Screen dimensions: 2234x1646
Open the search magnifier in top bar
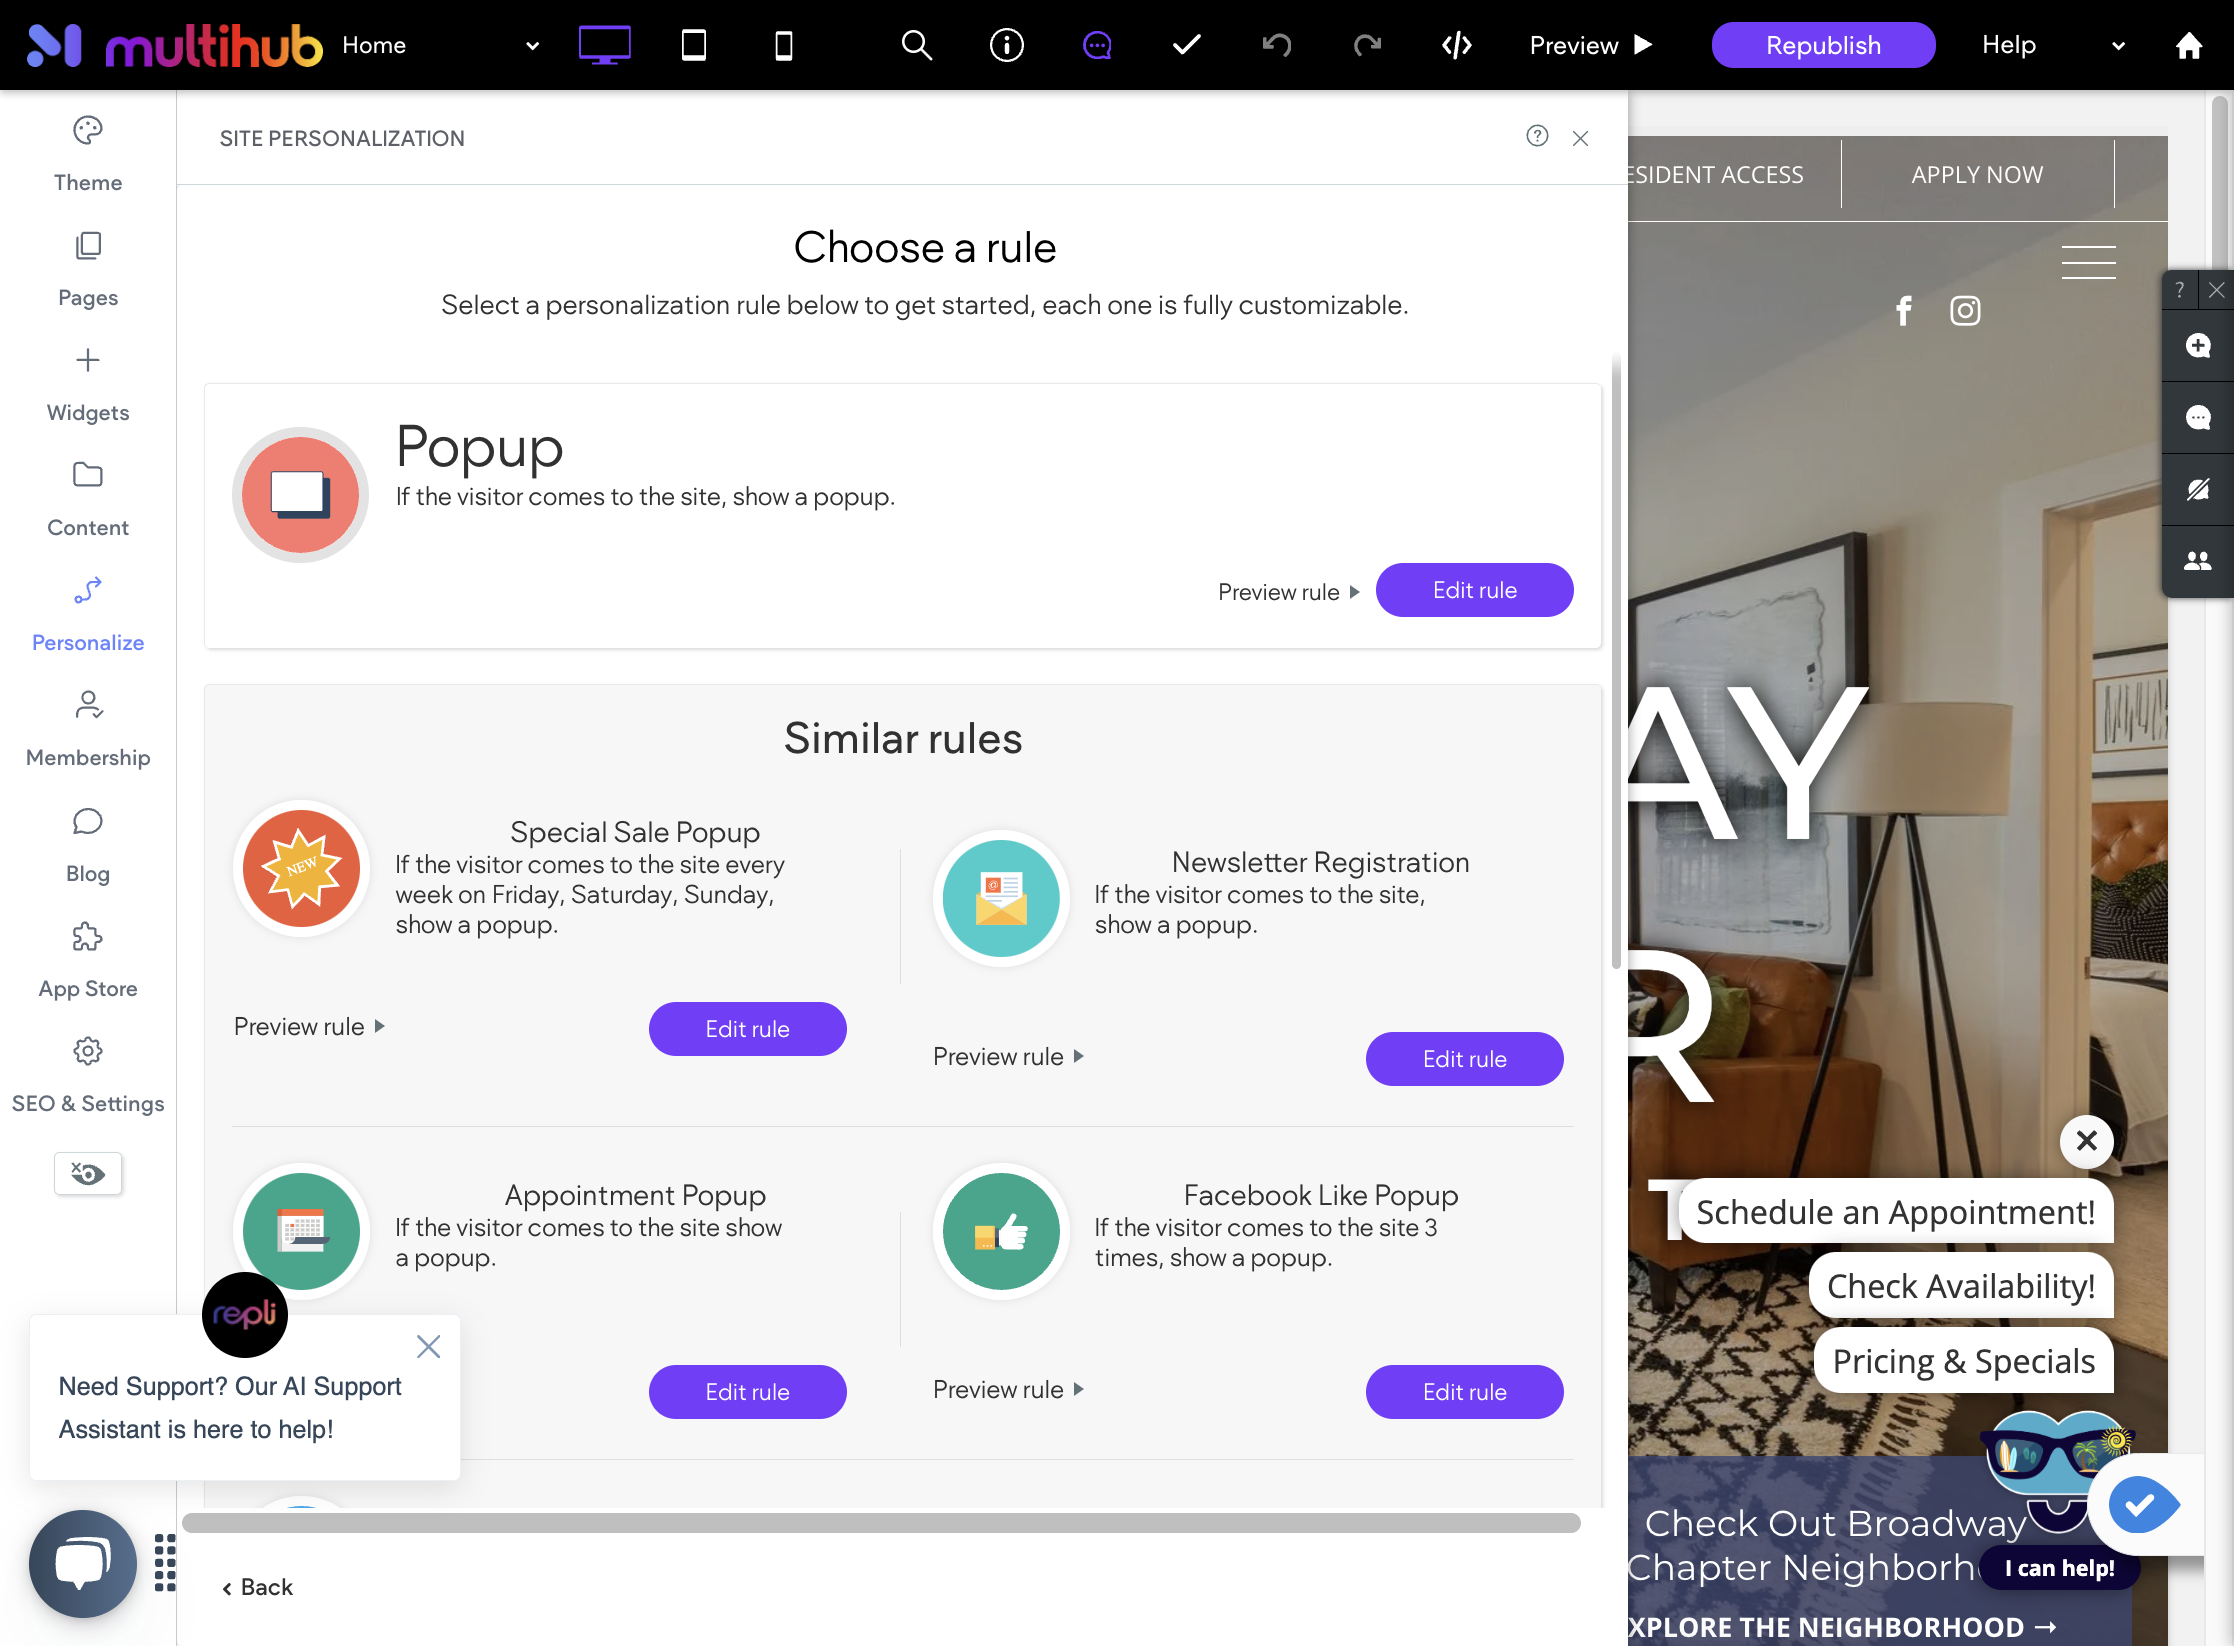[x=916, y=45]
